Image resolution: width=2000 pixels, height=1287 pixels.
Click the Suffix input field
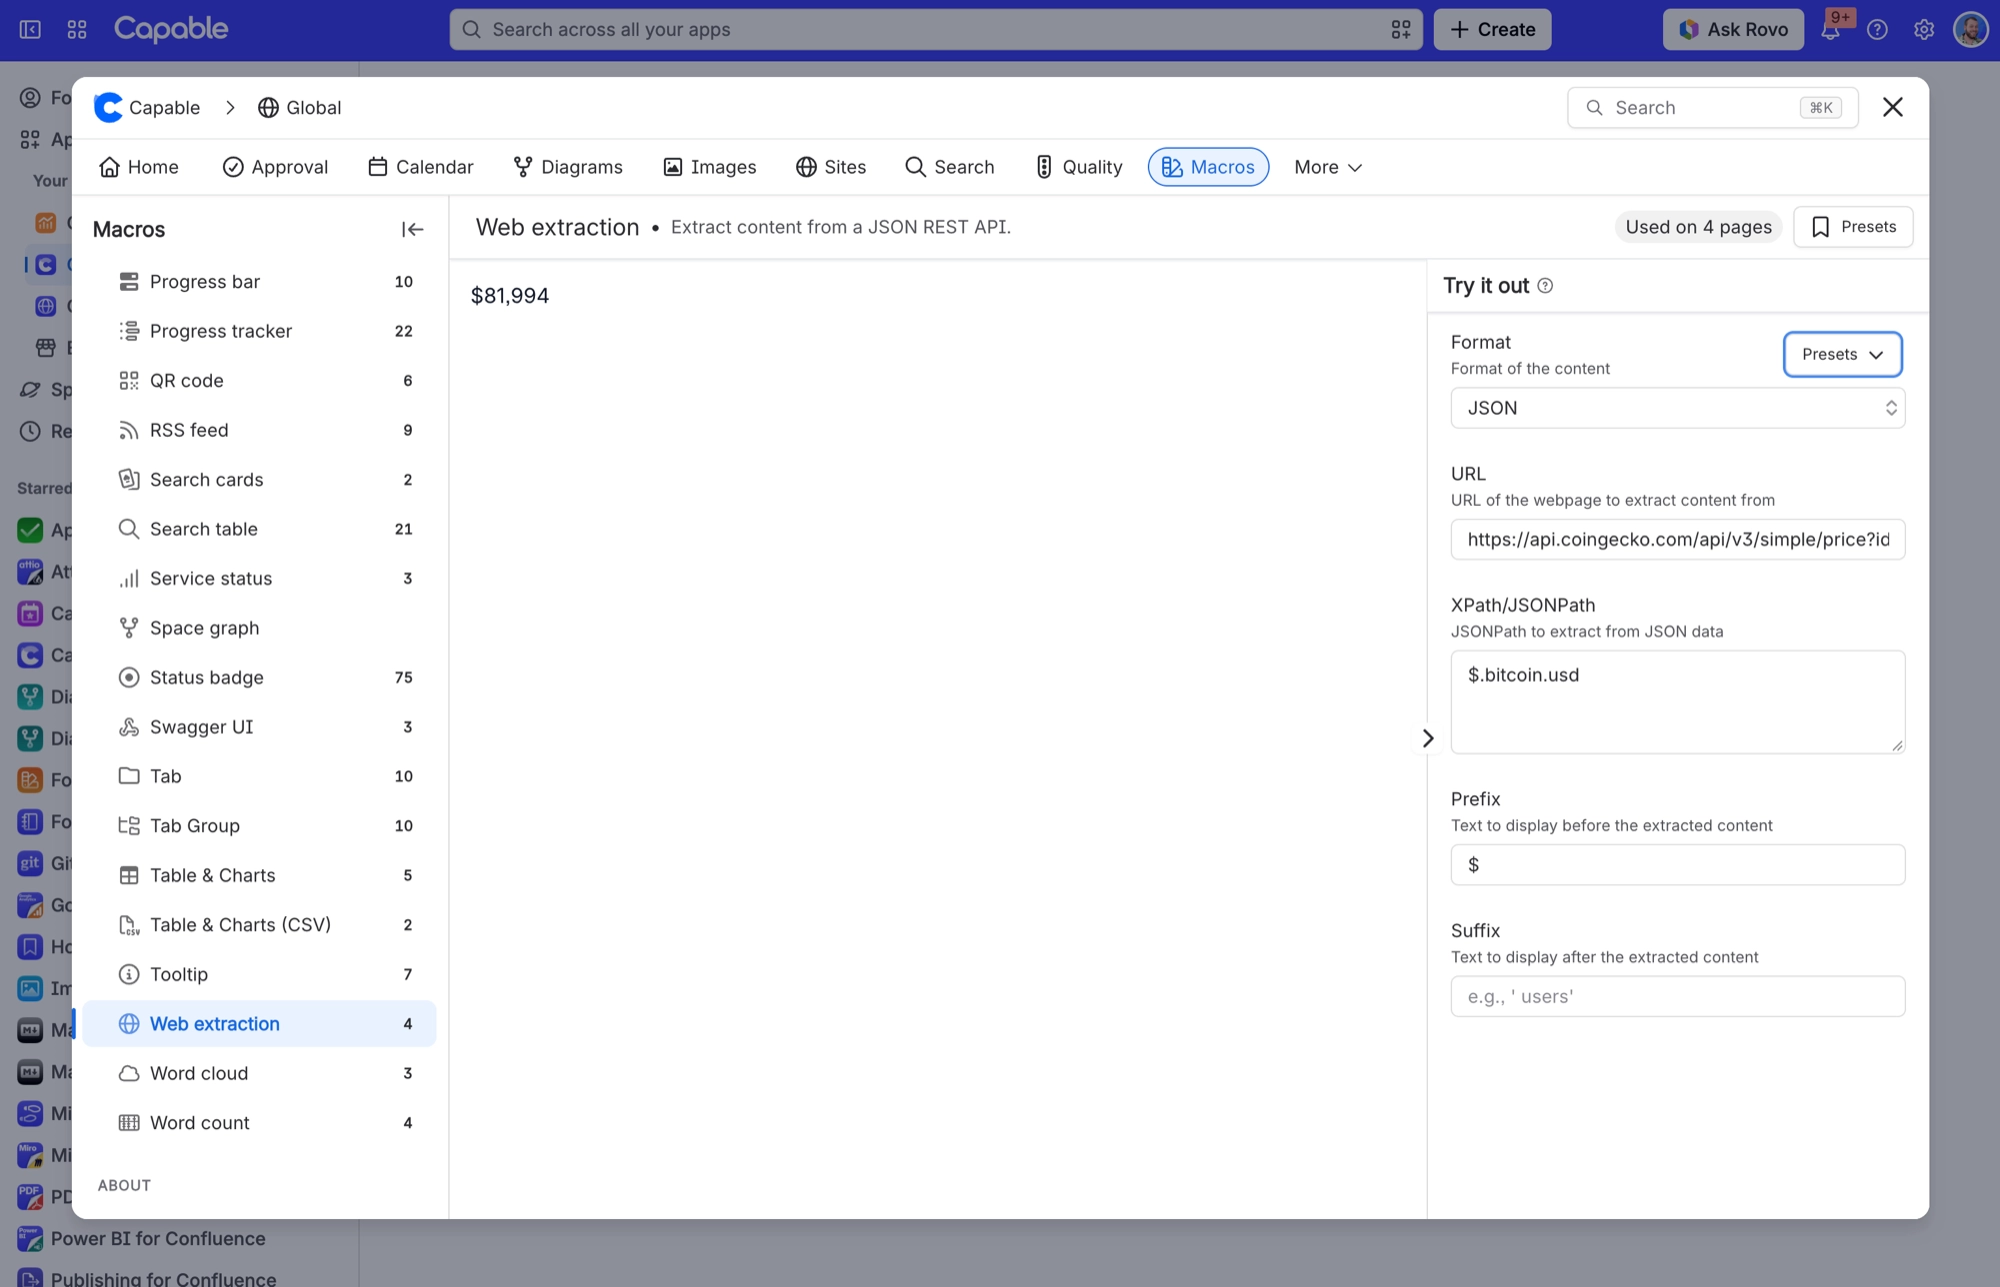(x=1677, y=997)
